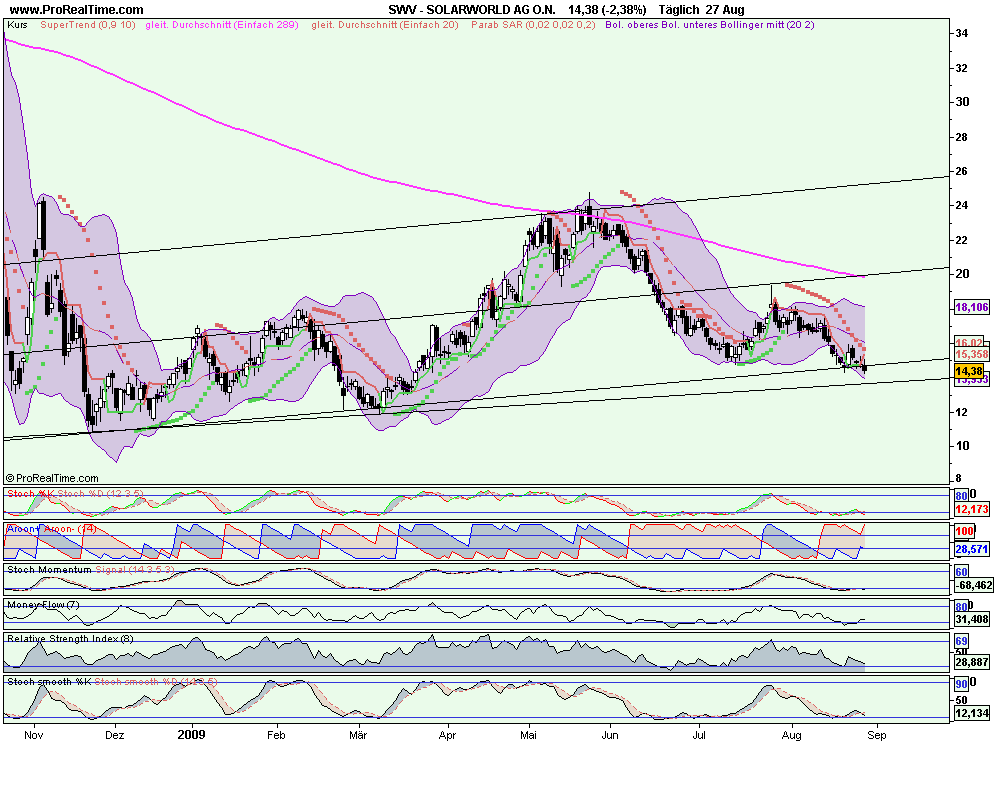Image resolution: width=1000 pixels, height=800 pixels.
Task: Select the Stoch smooth %K panel label
Action: [112, 682]
